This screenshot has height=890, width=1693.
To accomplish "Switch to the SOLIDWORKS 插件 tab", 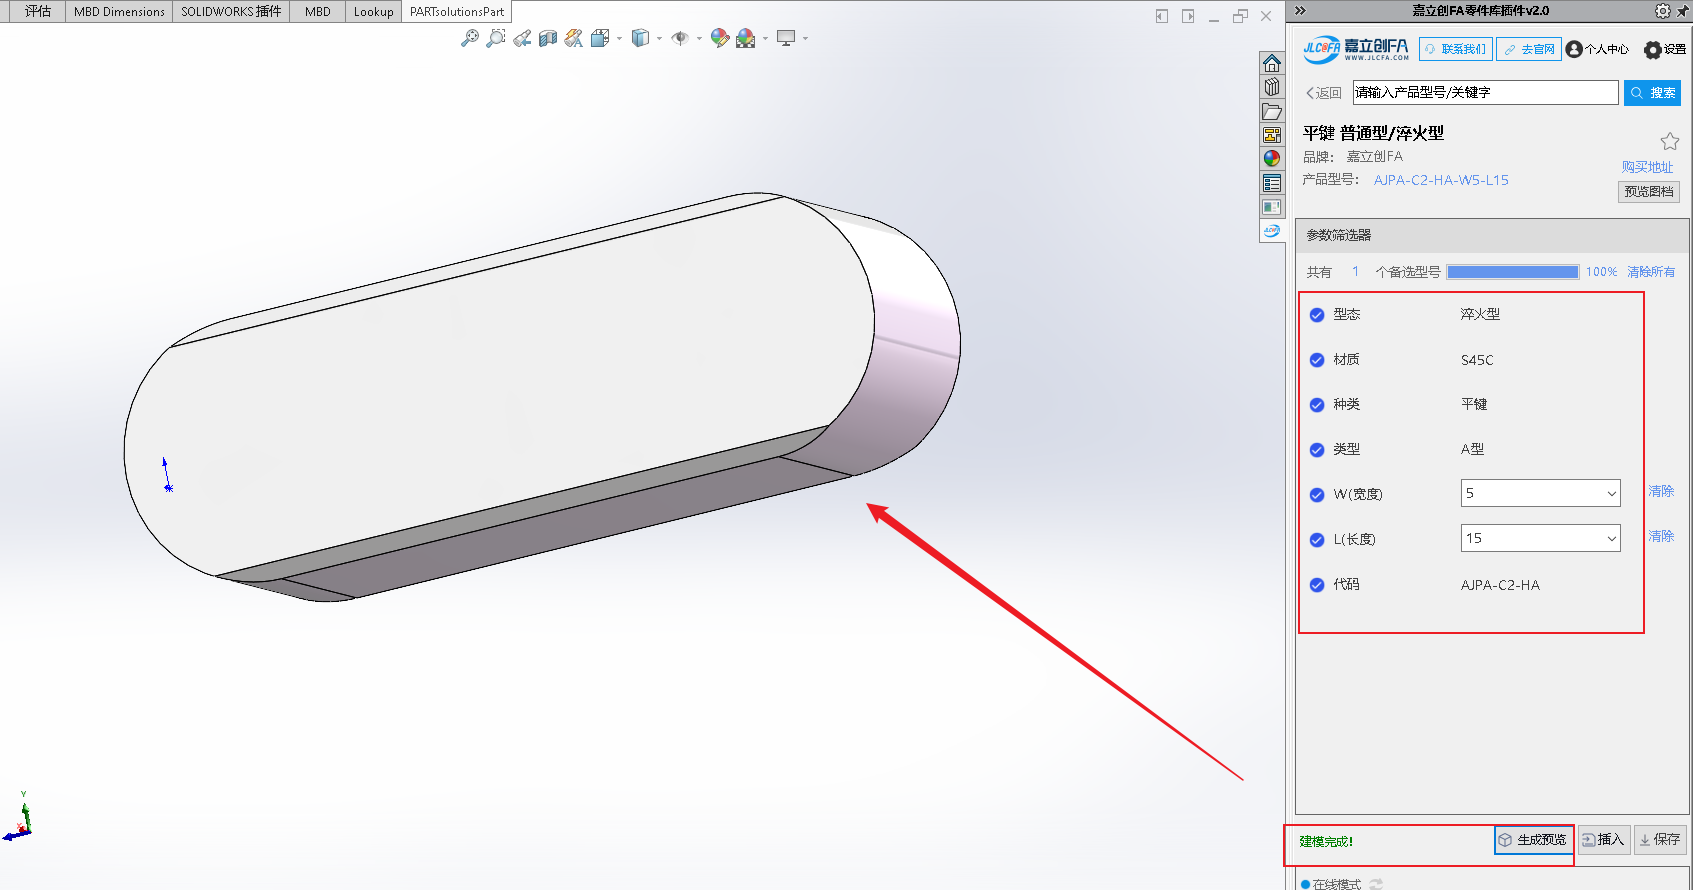I will (x=231, y=12).
